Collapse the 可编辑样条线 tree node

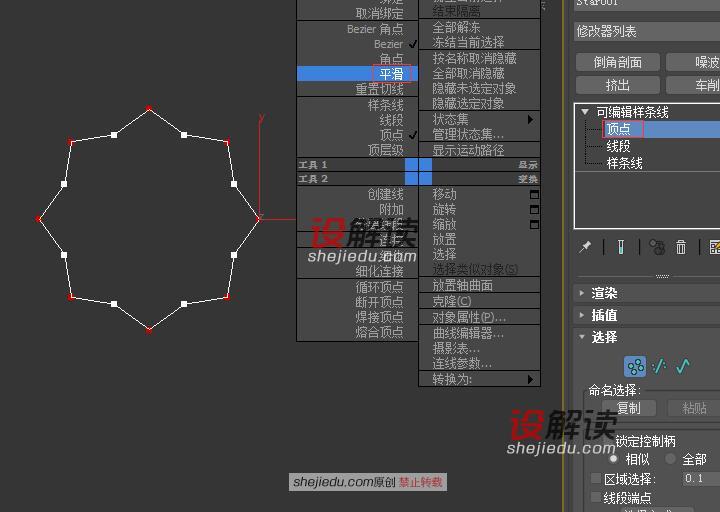[585, 112]
